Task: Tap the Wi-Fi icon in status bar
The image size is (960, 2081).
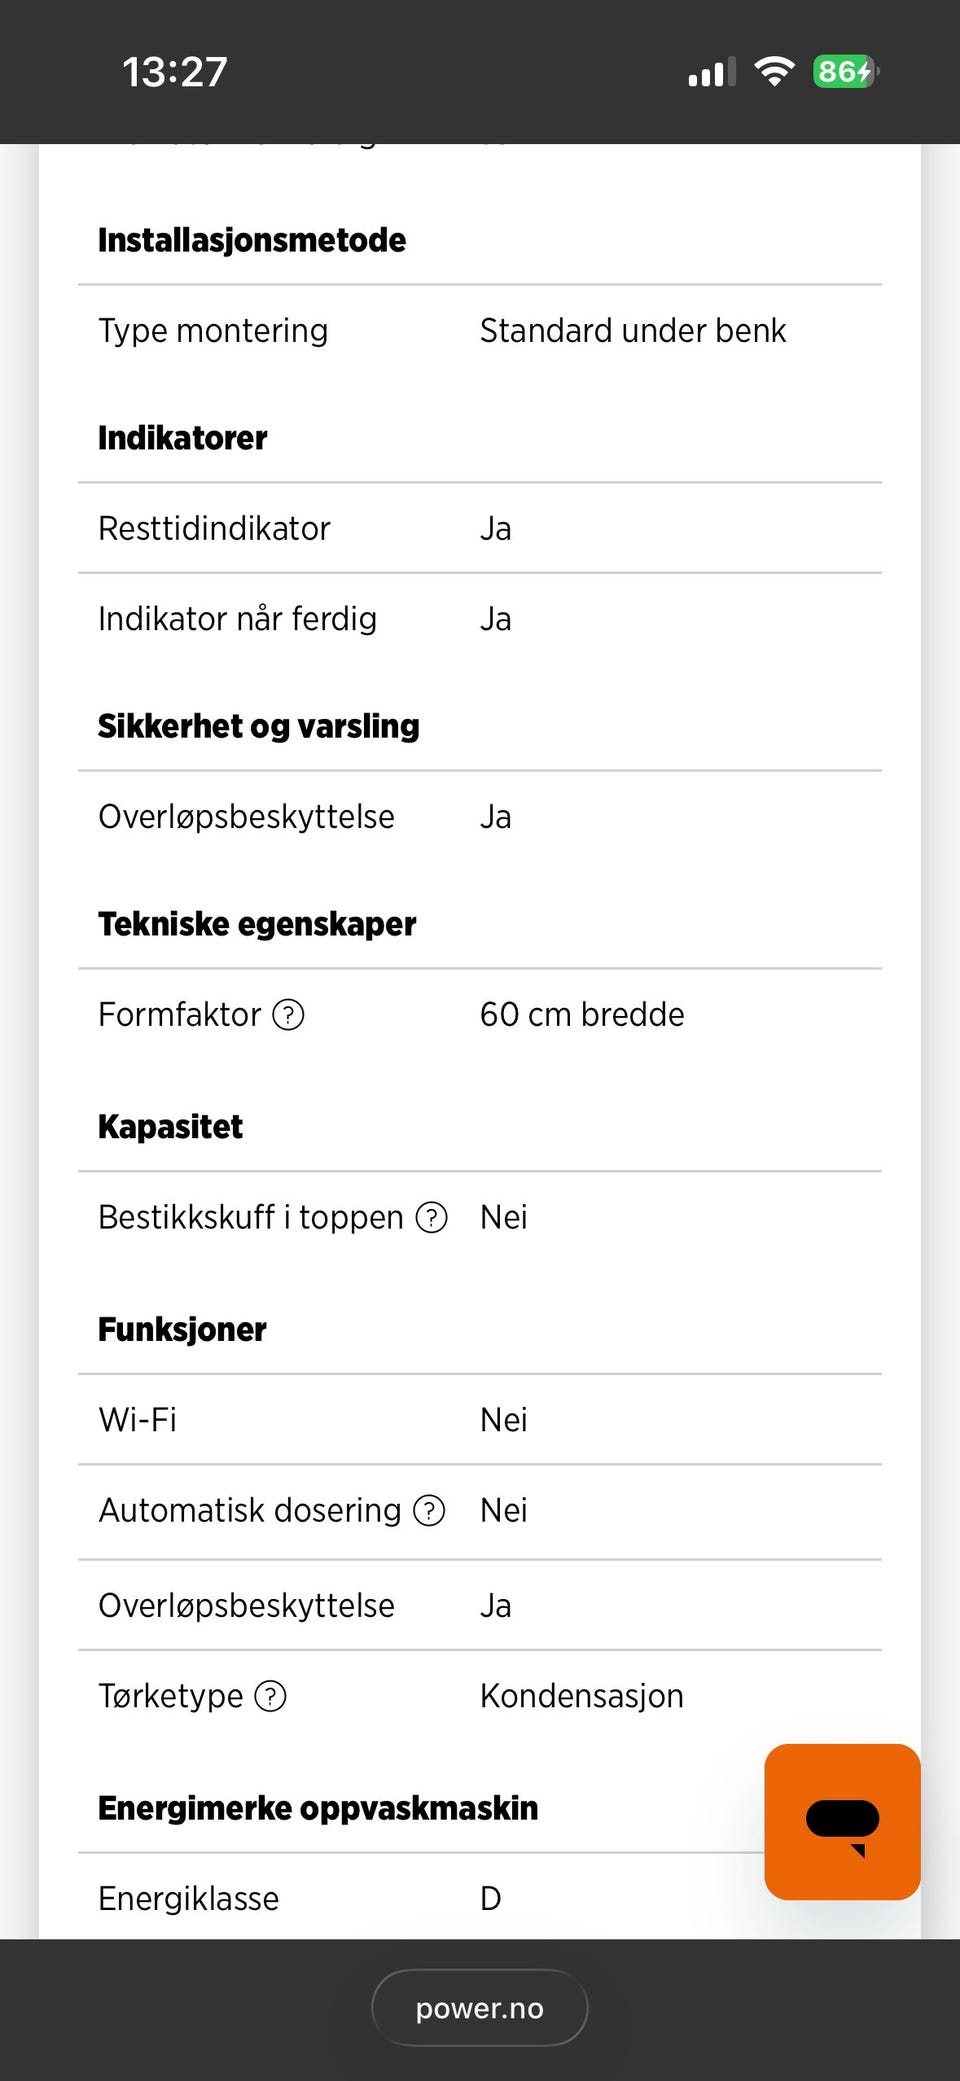Action: [774, 72]
